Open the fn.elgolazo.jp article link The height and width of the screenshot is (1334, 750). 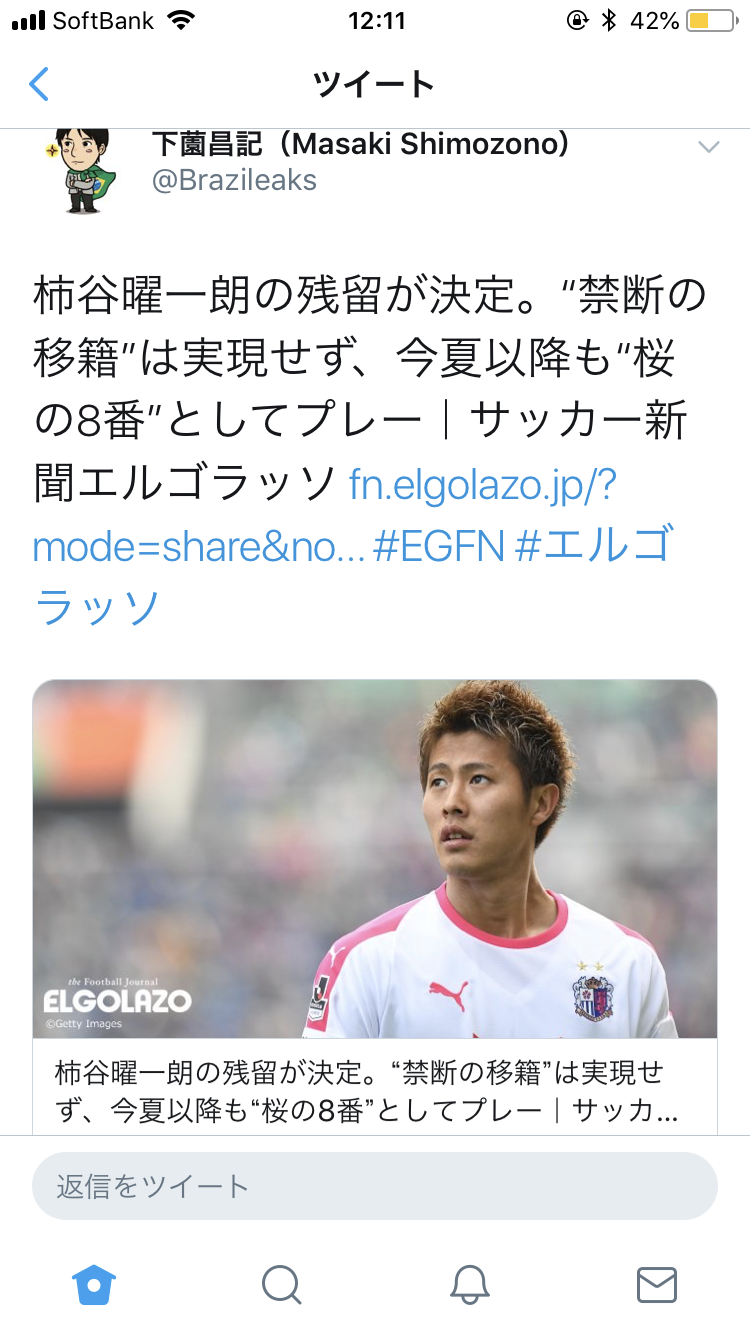(x=325, y=516)
